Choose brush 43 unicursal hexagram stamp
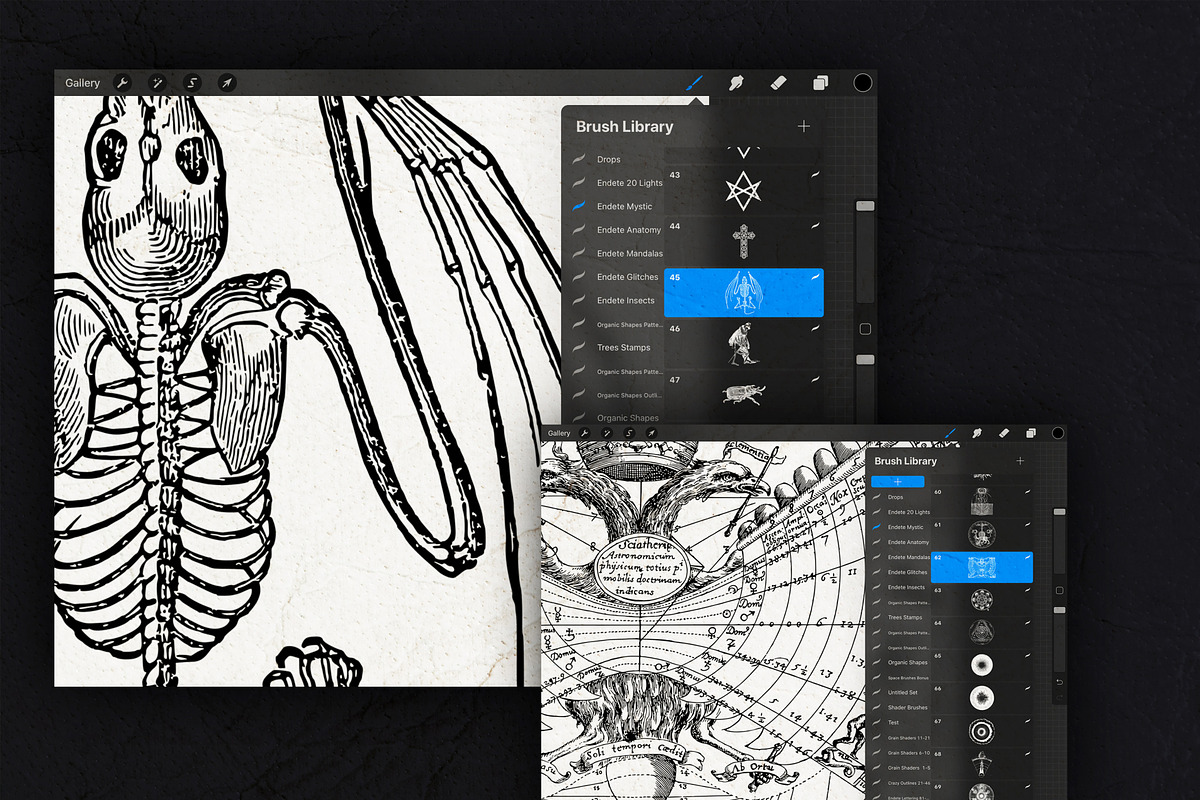 [x=744, y=190]
